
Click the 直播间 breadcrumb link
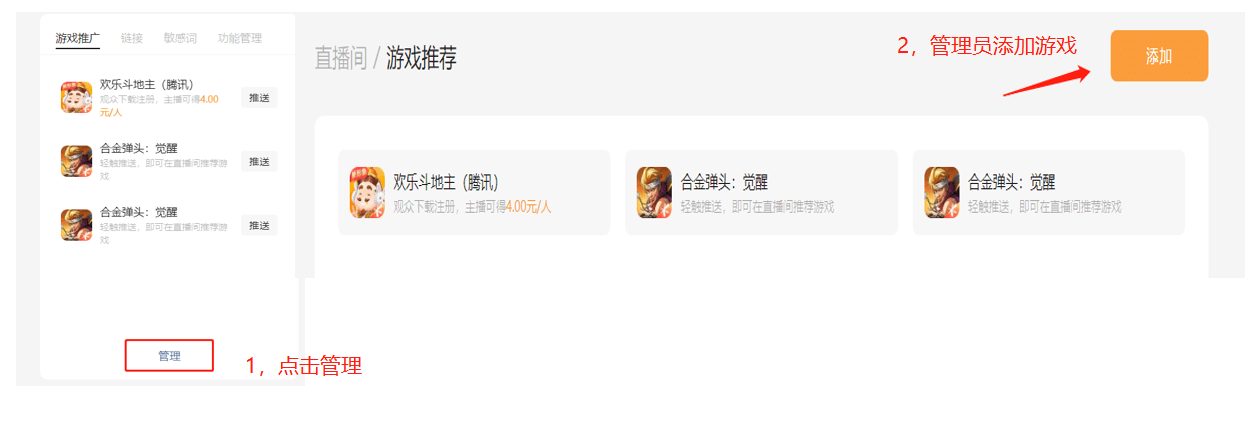point(341,57)
